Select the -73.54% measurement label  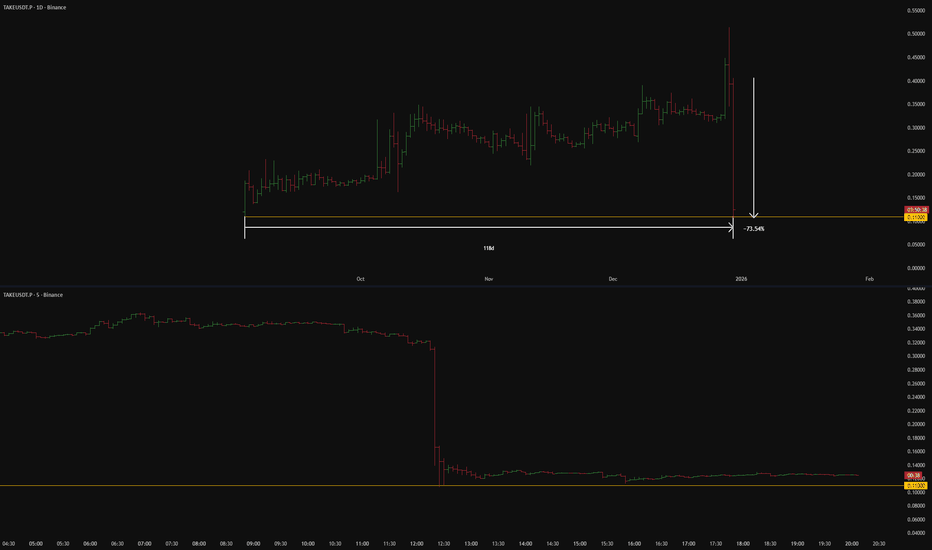(754, 229)
